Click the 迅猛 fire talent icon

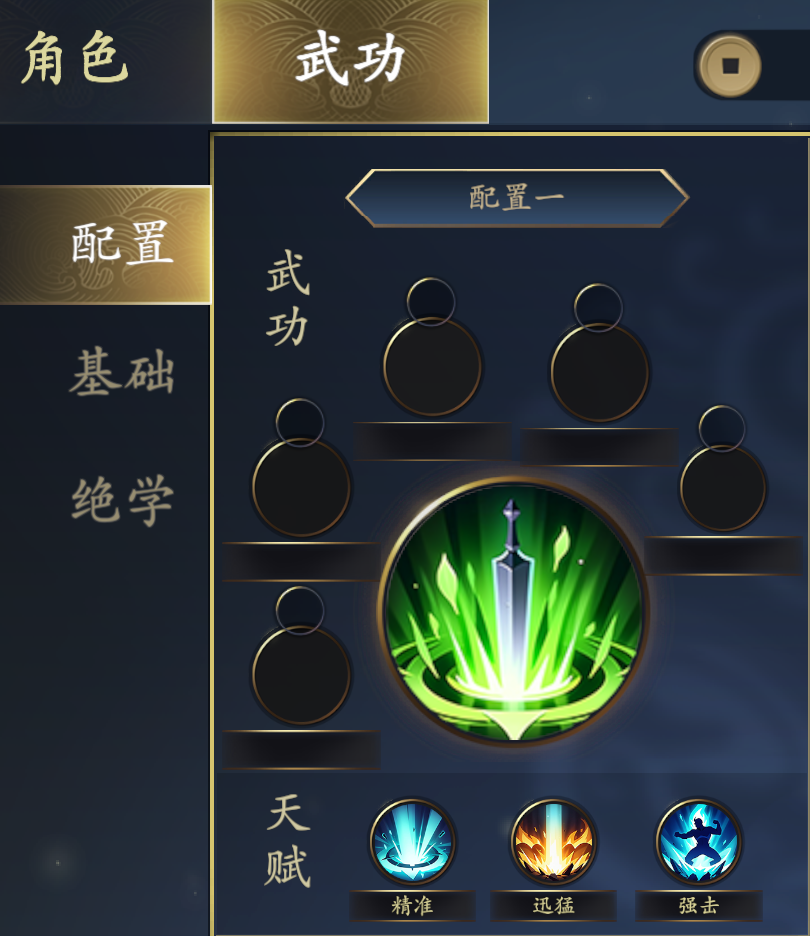click(554, 842)
